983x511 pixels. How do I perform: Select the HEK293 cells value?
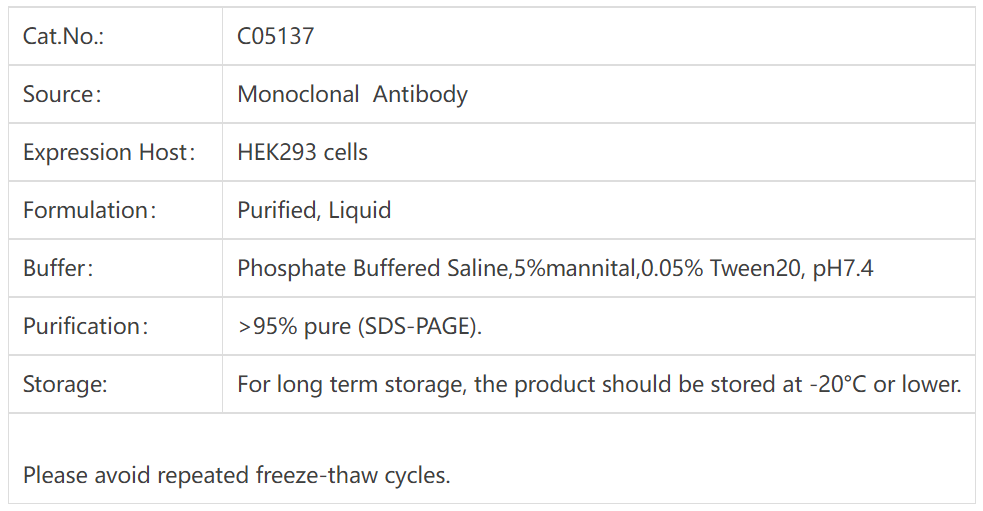(x=302, y=153)
